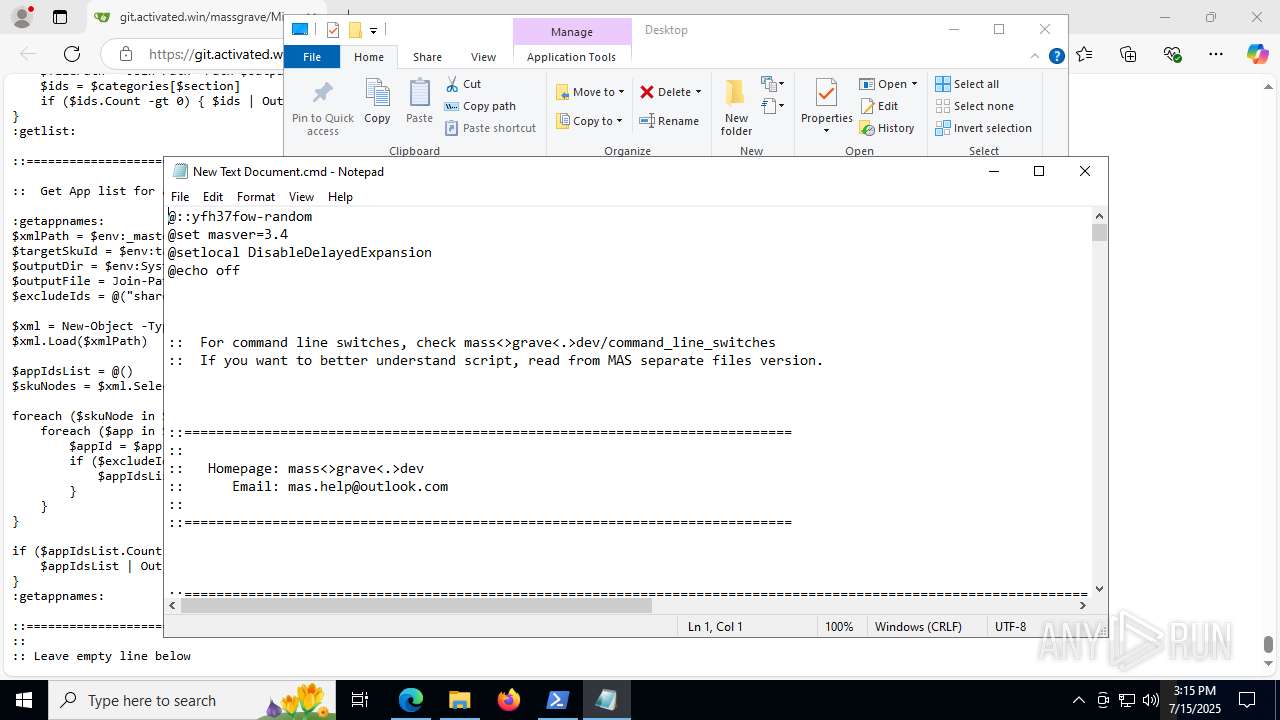
Task: Select Cut in the Clipboard group
Action: (x=463, y=84)
